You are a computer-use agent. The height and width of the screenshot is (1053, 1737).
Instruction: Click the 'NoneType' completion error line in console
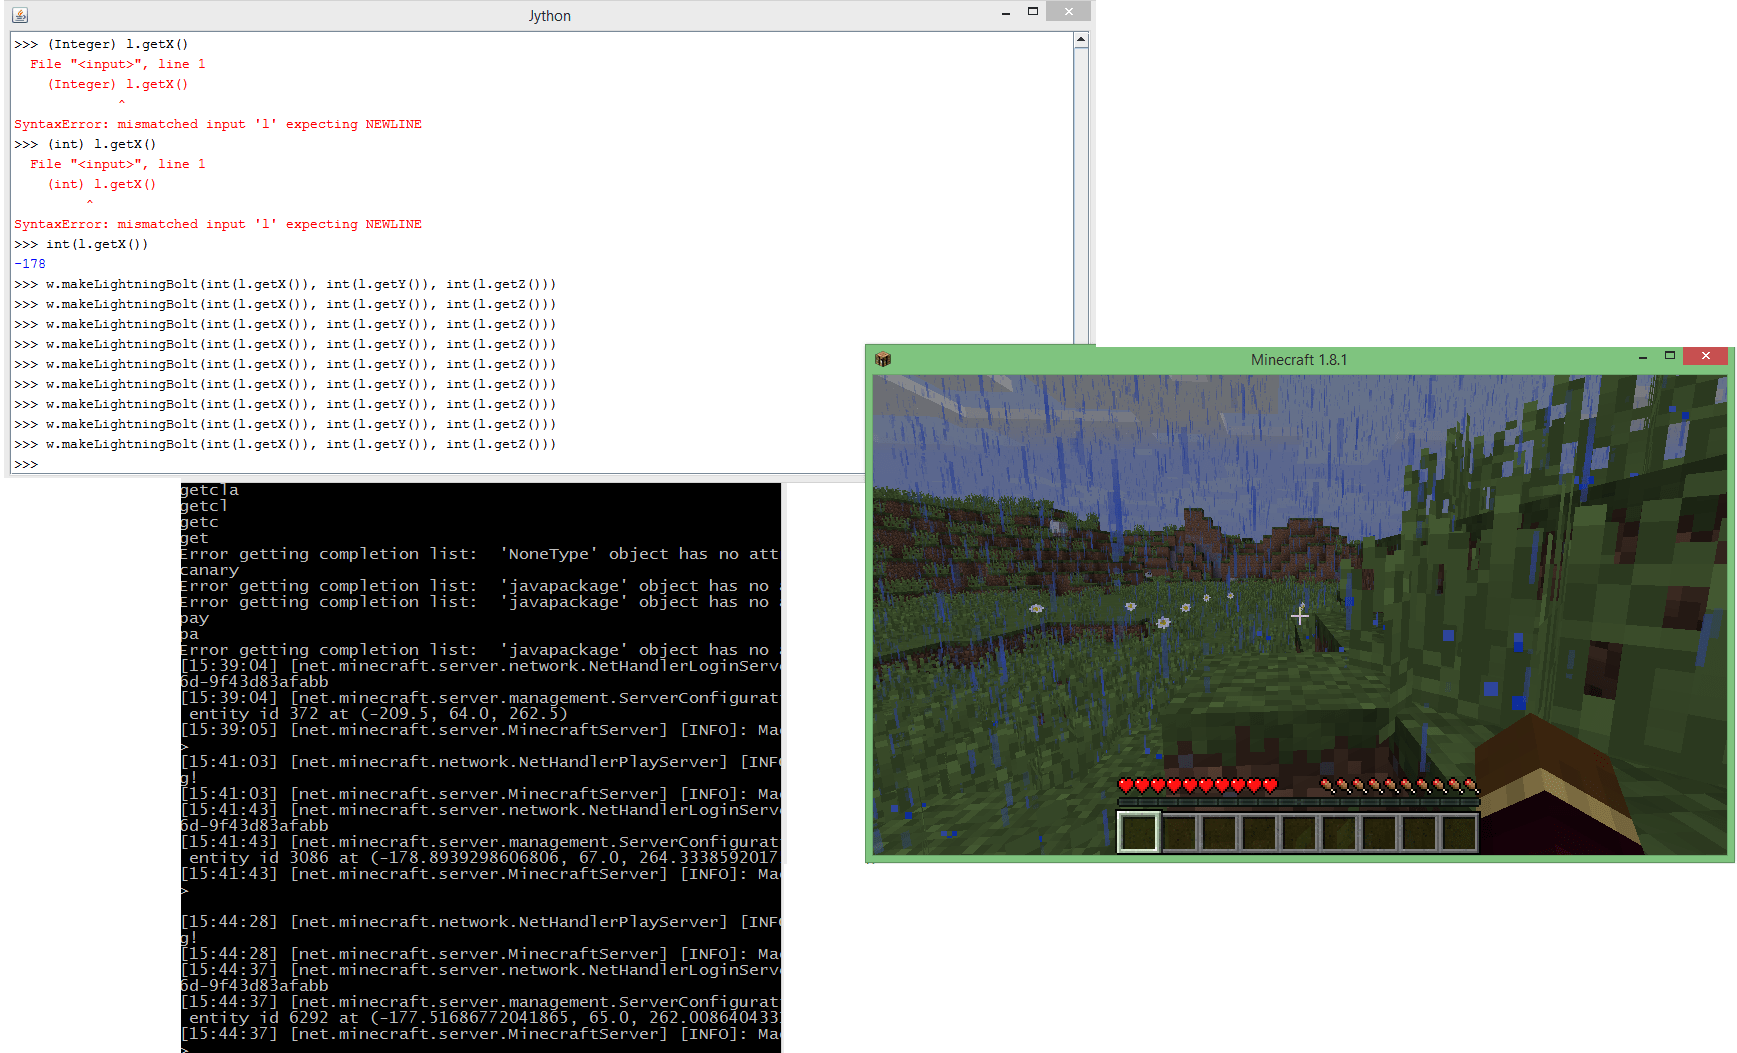tap(480, 554)
